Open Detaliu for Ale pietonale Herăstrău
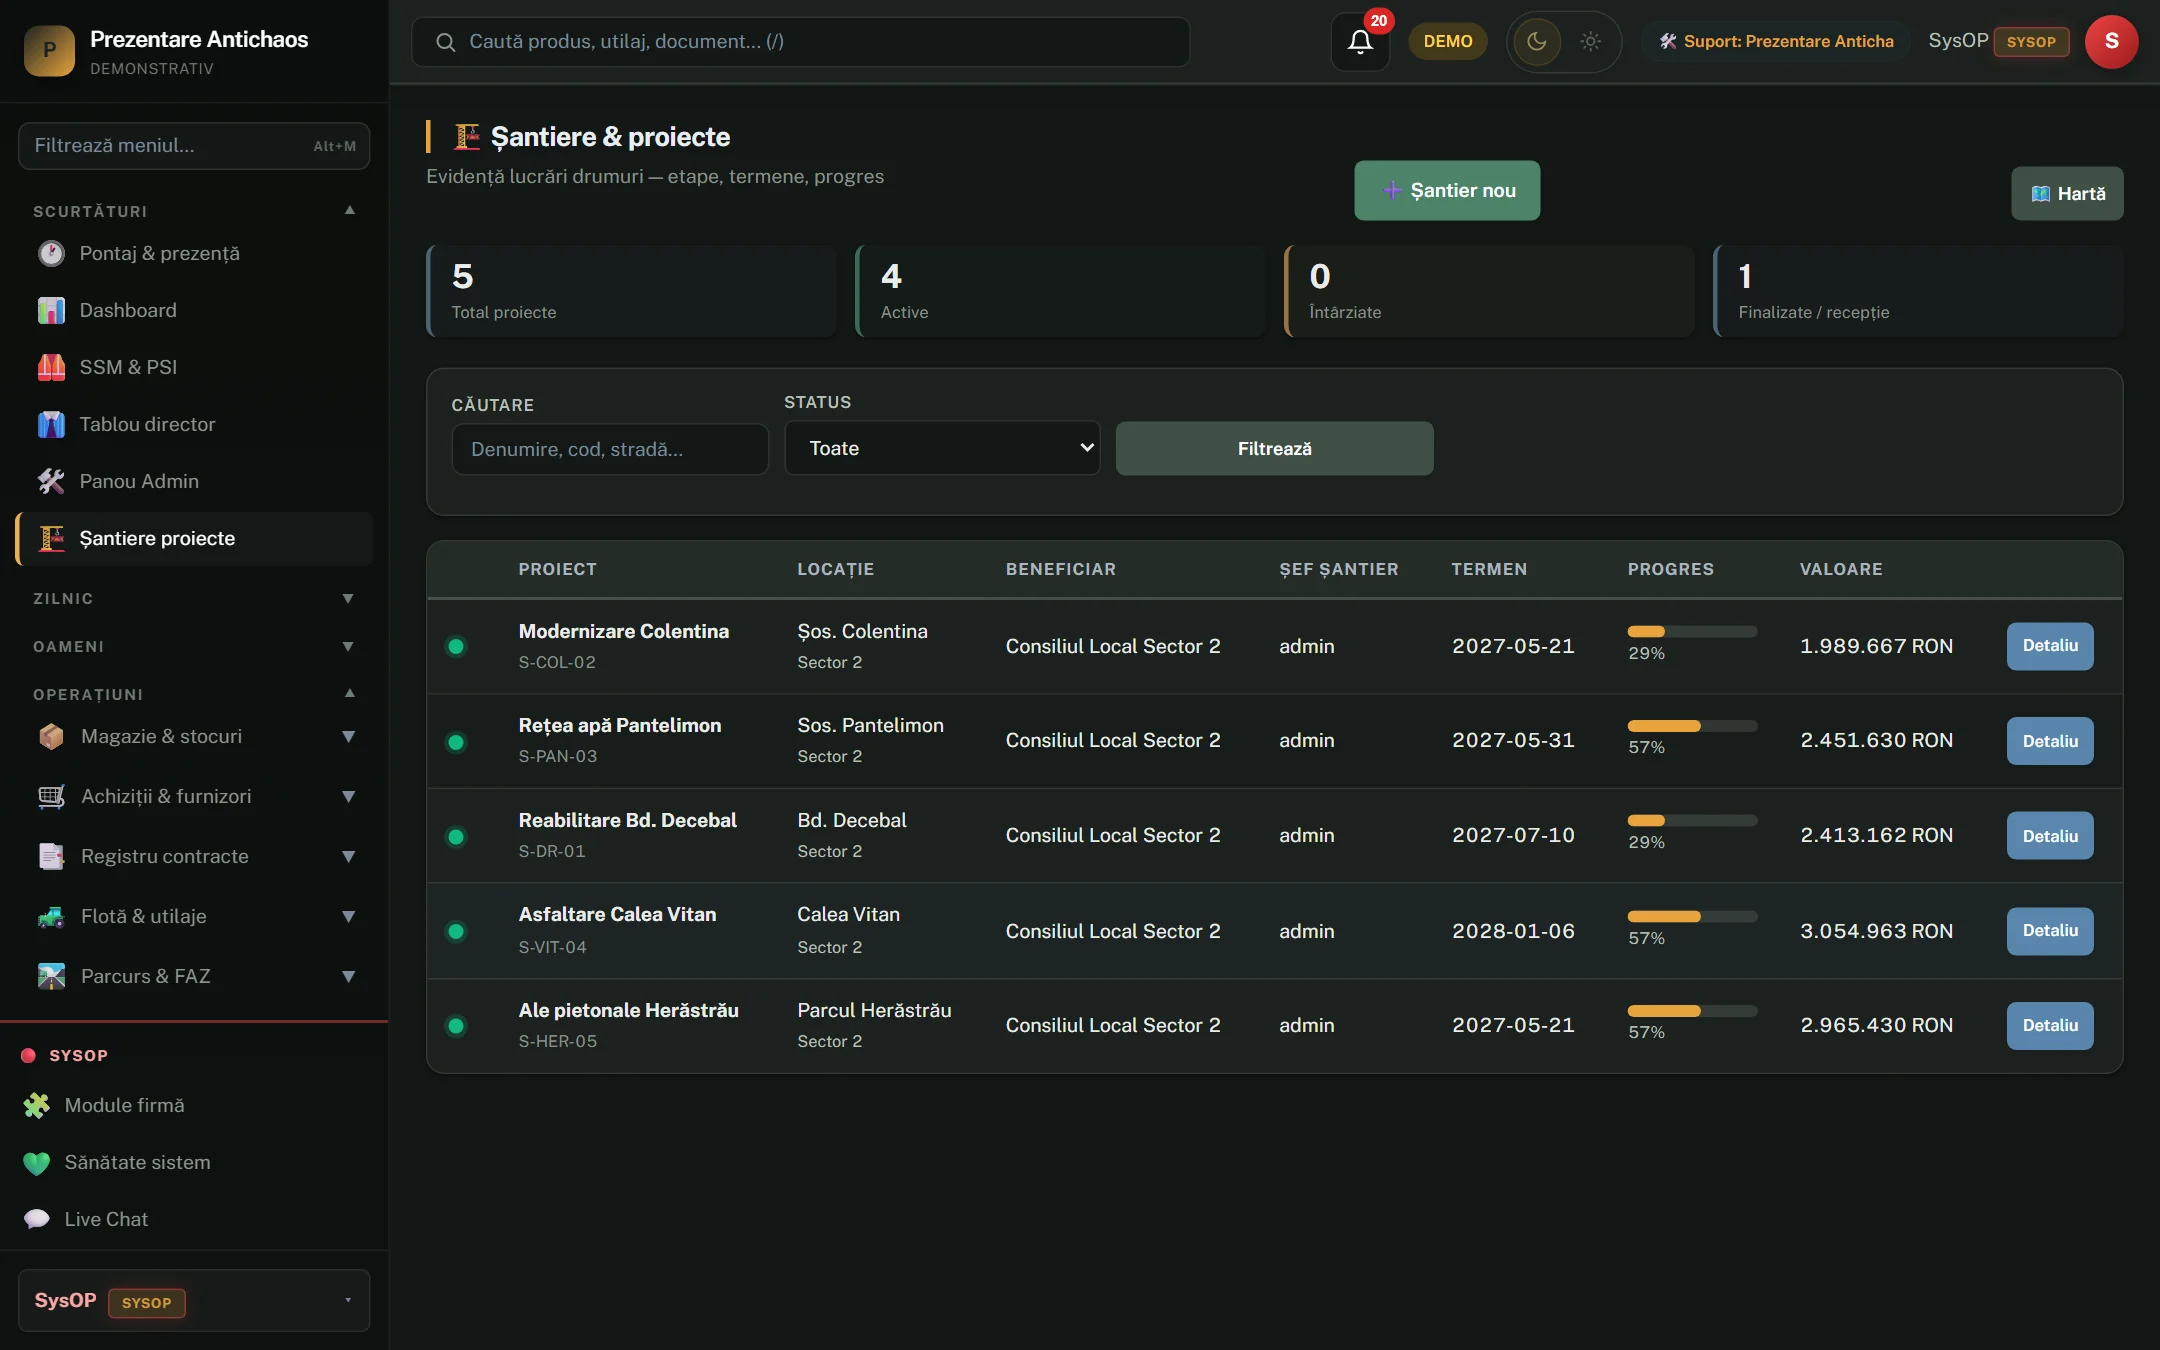Image resolution: width=2160 pixels, height=1350 pixels. click(x=2050, y=1026)
